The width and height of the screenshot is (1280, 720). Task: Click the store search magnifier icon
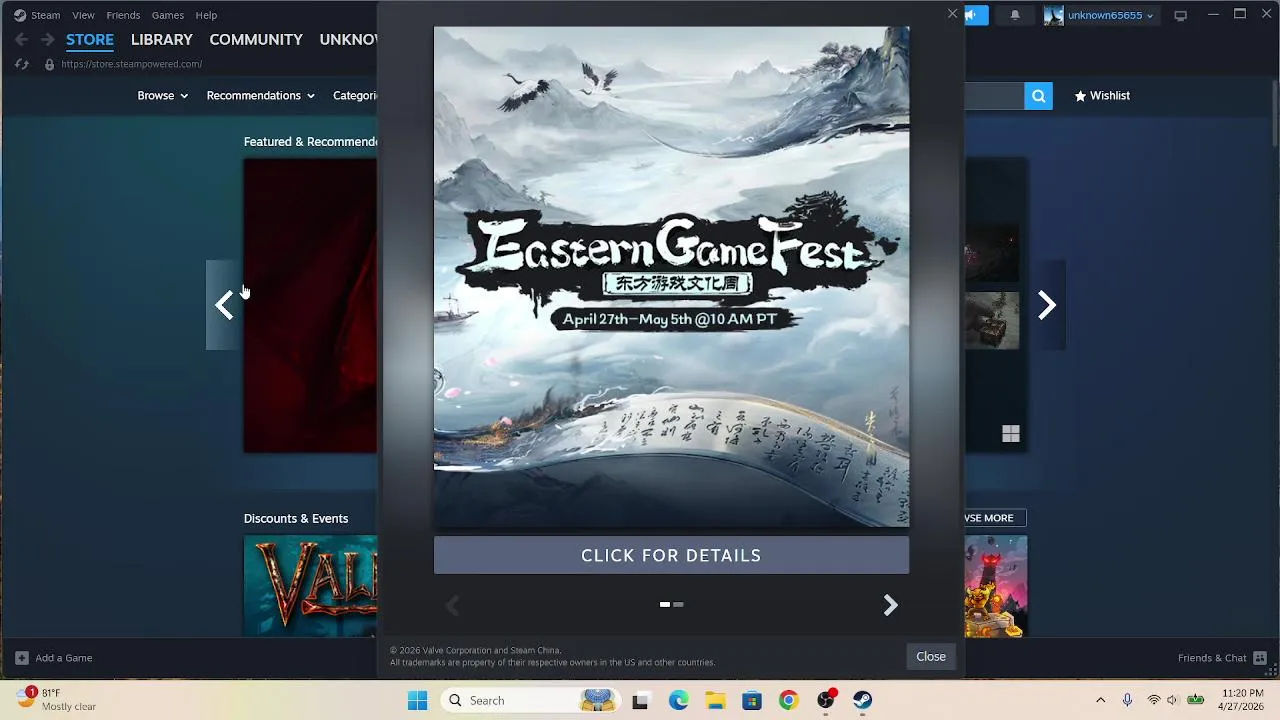tap(1038, 96)
